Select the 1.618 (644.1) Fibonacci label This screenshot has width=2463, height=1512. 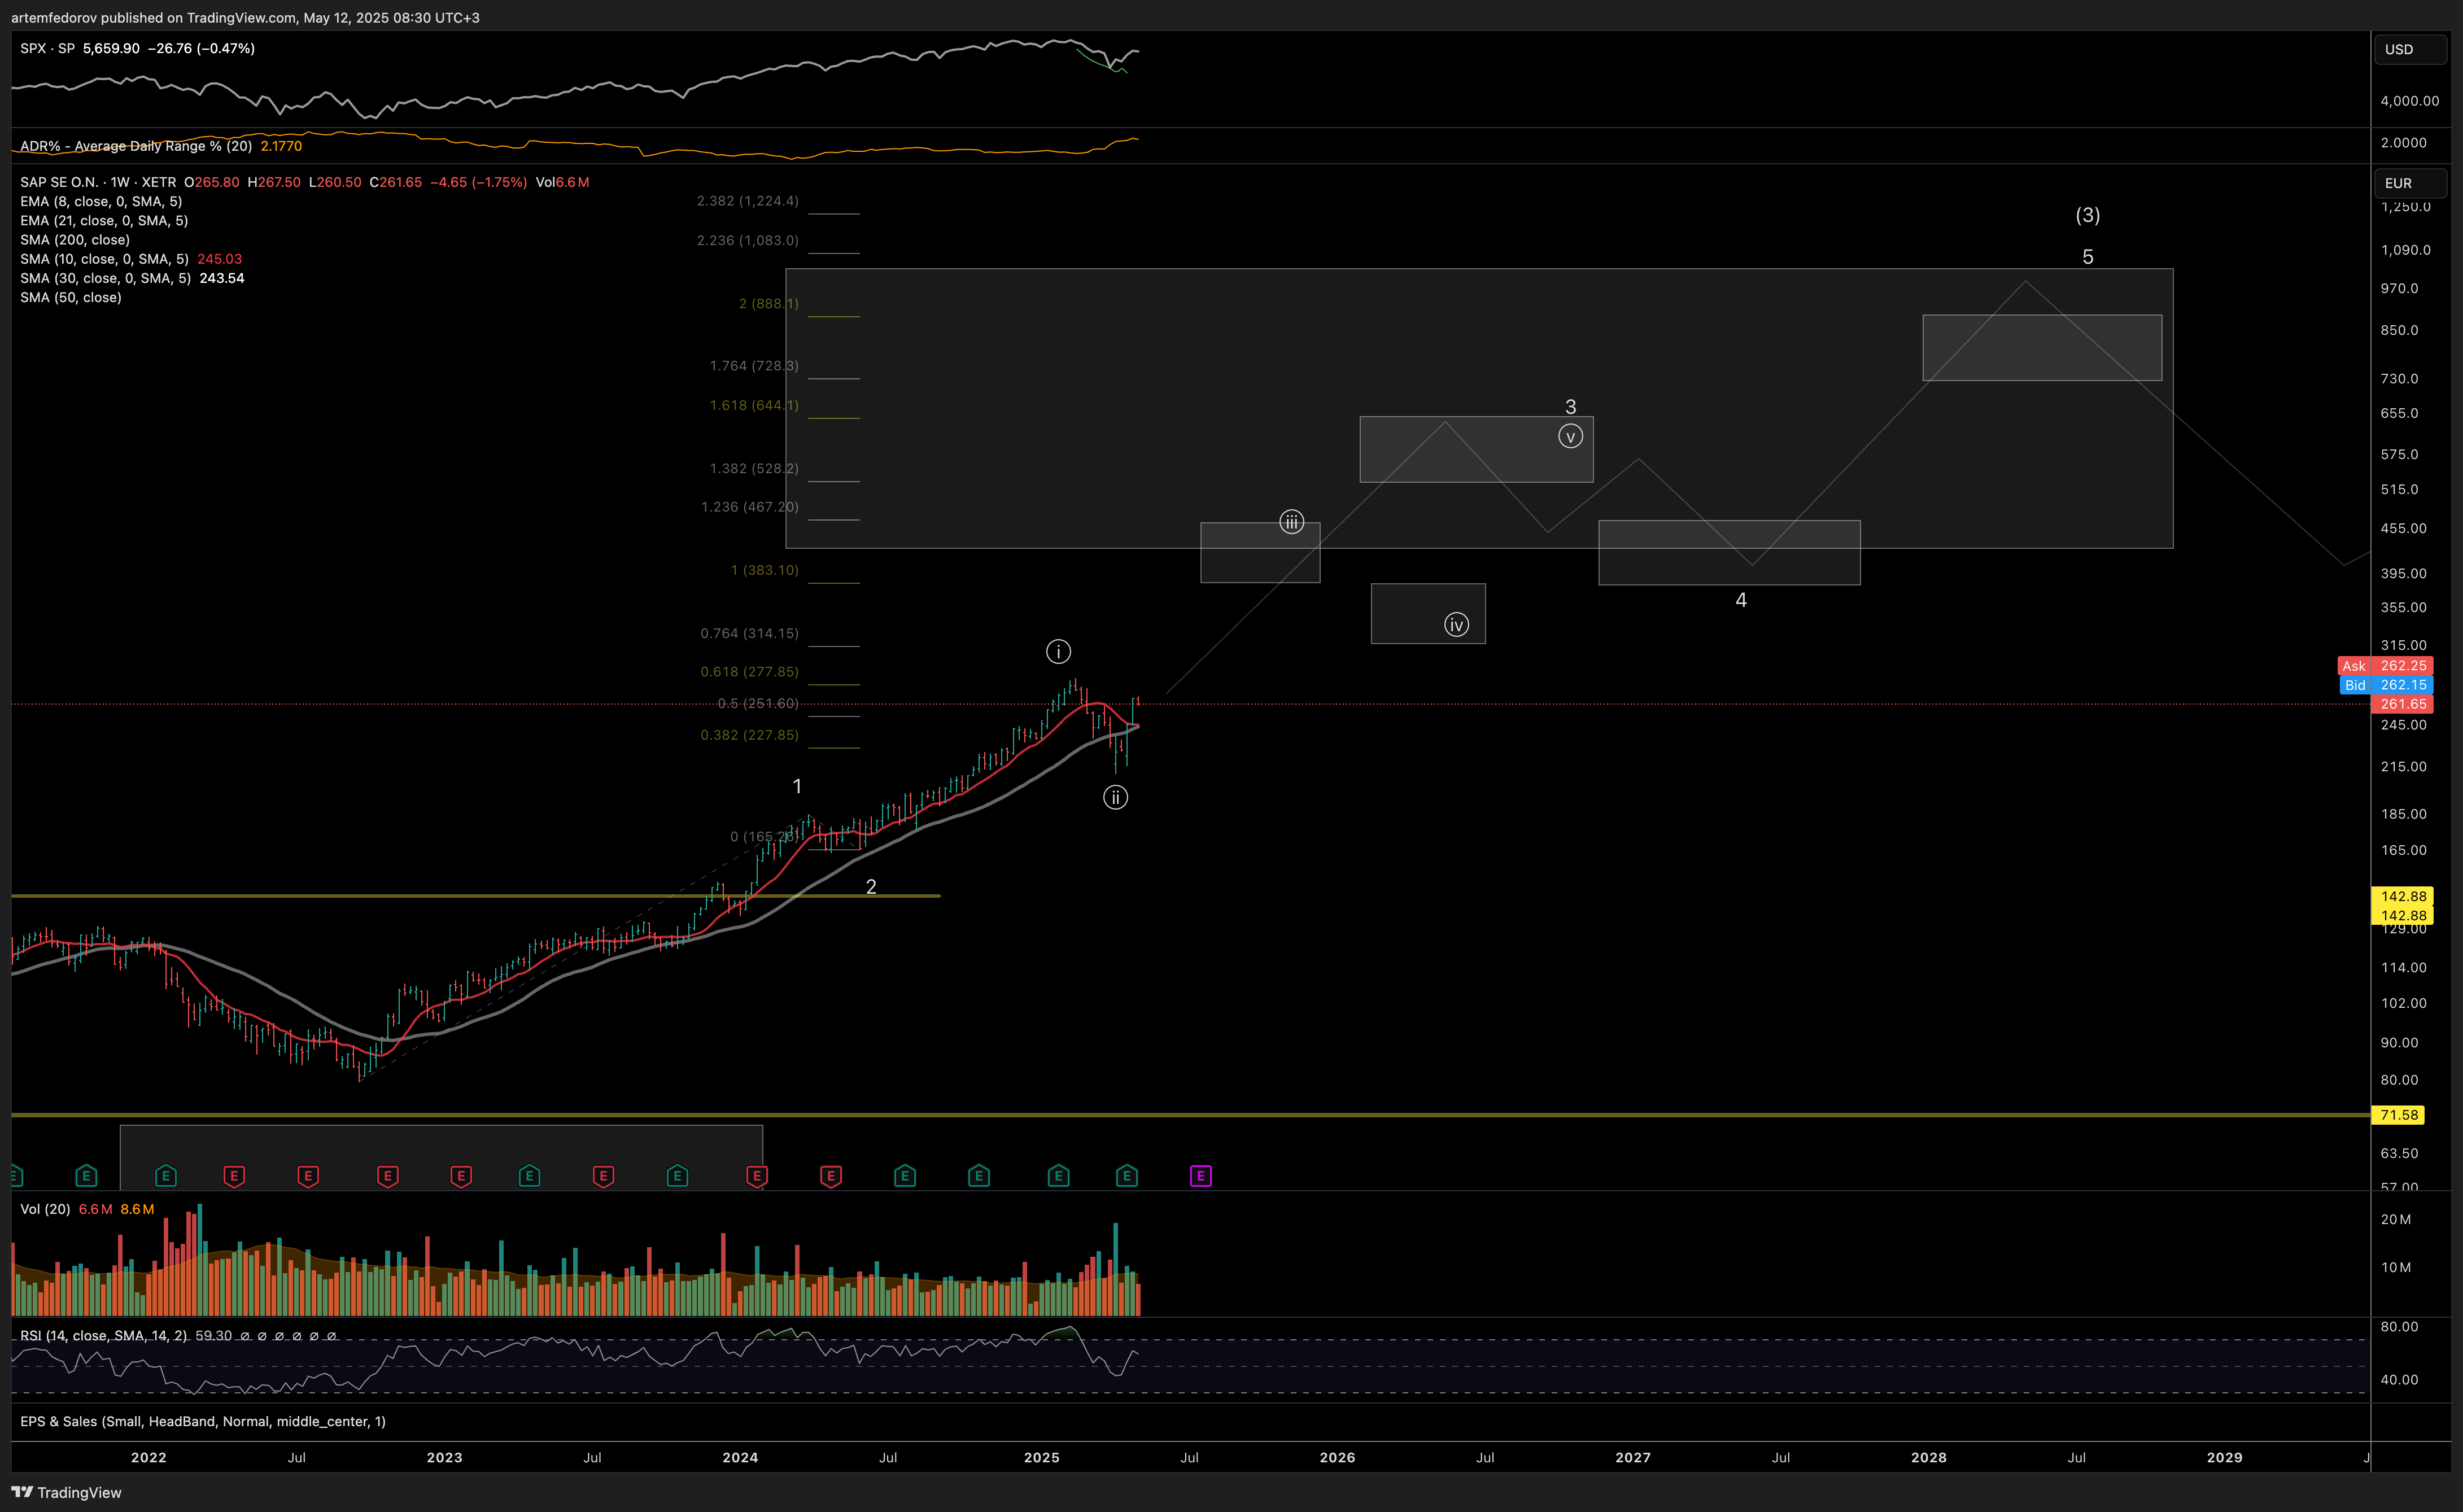coord(754,405)
